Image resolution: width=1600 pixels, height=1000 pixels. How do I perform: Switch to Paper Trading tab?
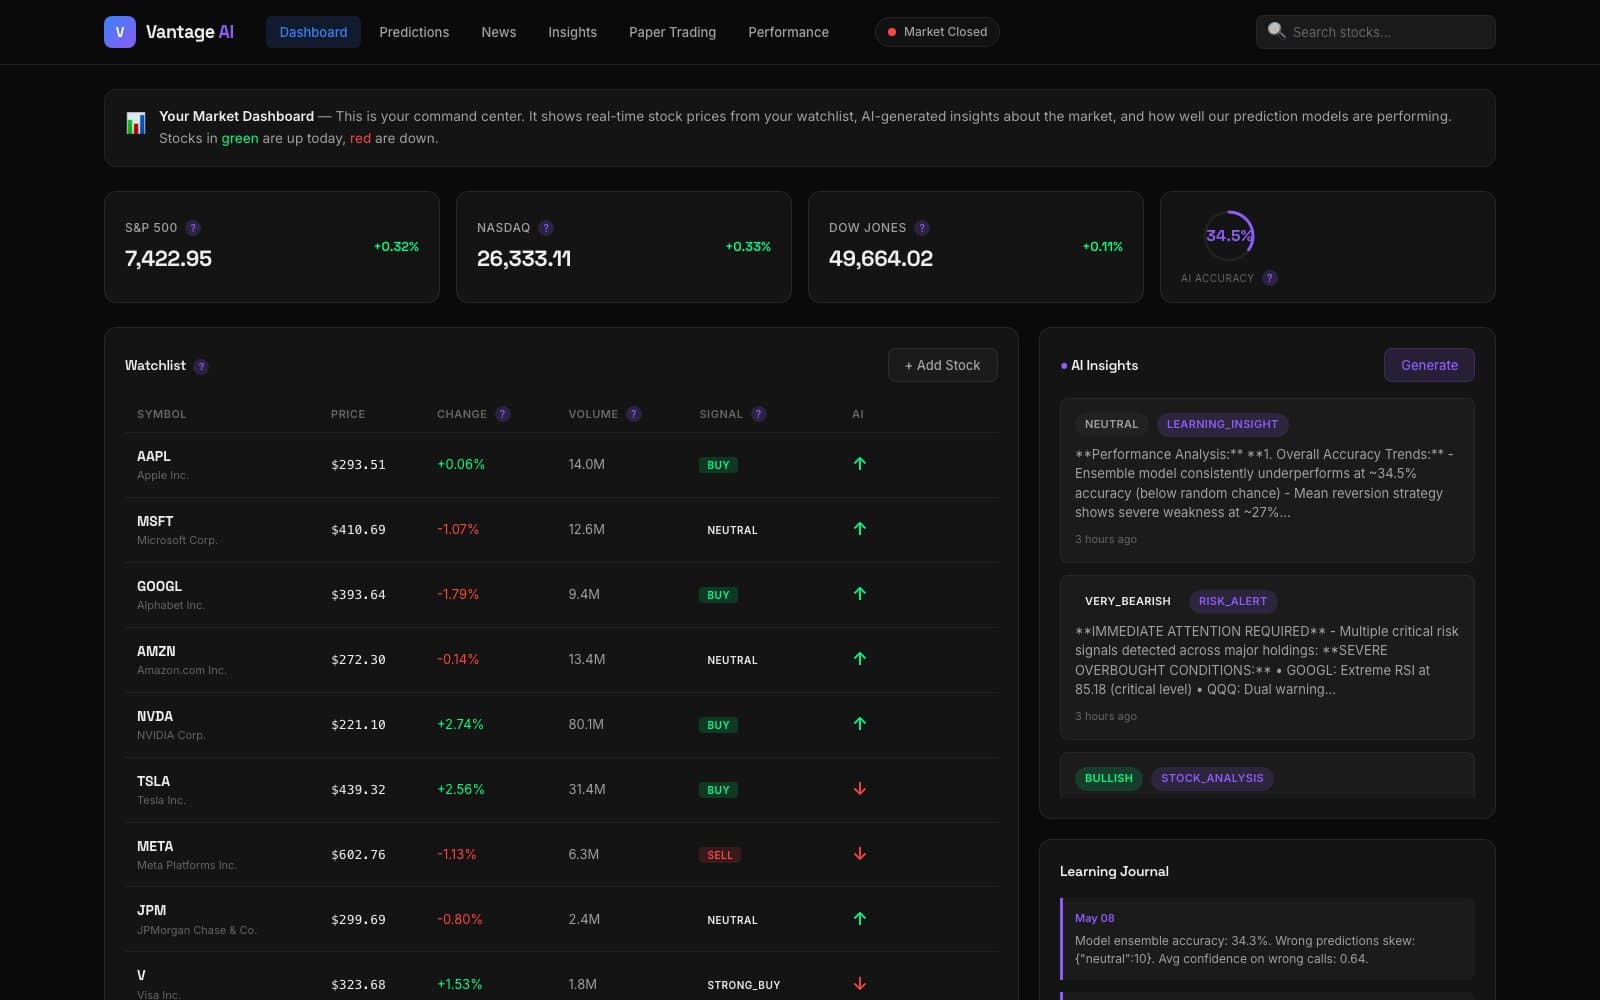[672, 32]
